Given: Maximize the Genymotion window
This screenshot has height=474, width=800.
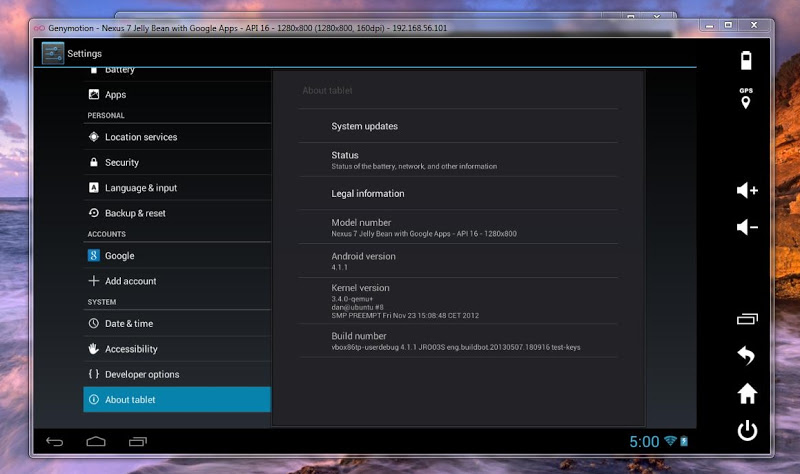Looking at the screenshot, I should tap(728, 25).
